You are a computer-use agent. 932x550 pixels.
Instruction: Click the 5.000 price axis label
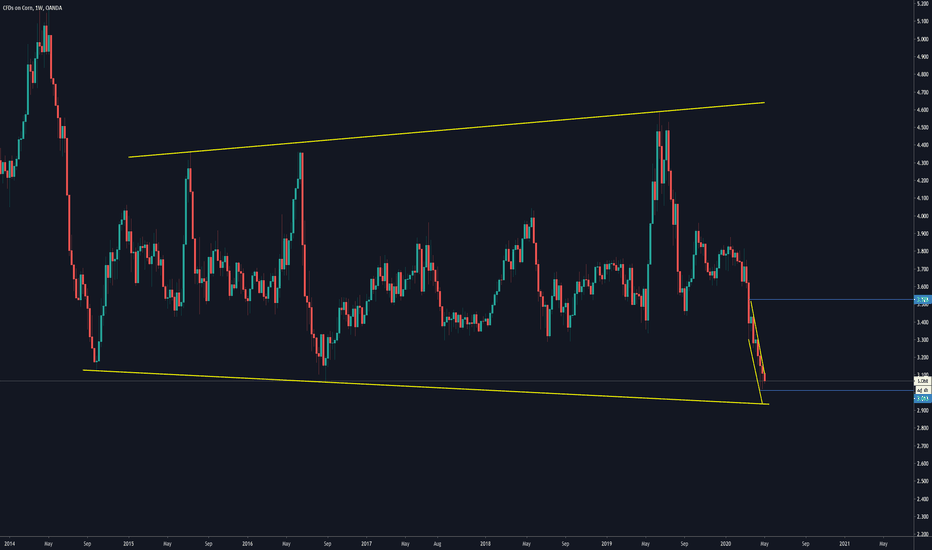pos(922,39)
